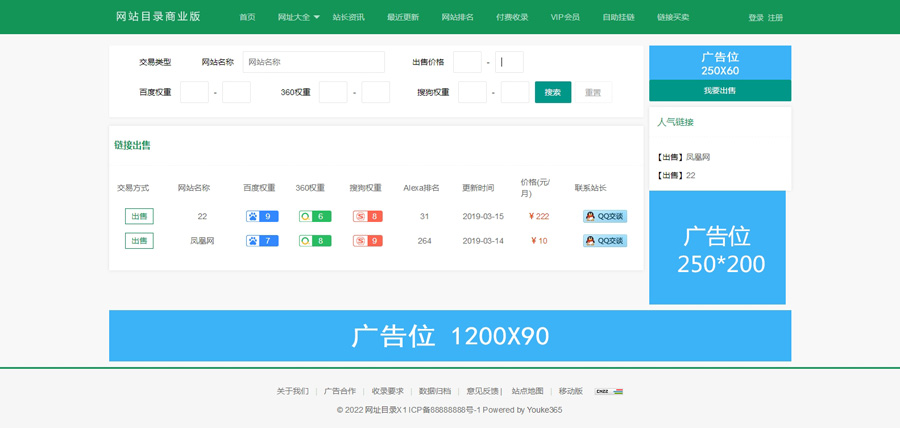Image resolution: width=900 pixels, height=428 pixels.
Task: Open QQ交谈 chat for 凤凰网
Action: point(604,241)
